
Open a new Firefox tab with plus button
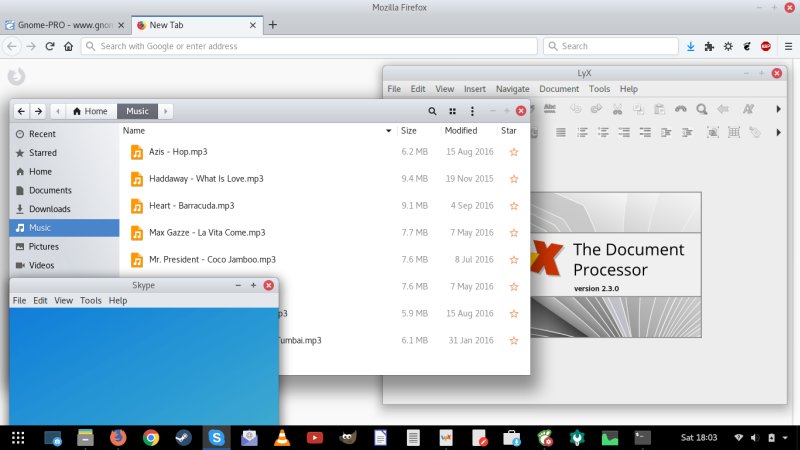pos(272,25)
